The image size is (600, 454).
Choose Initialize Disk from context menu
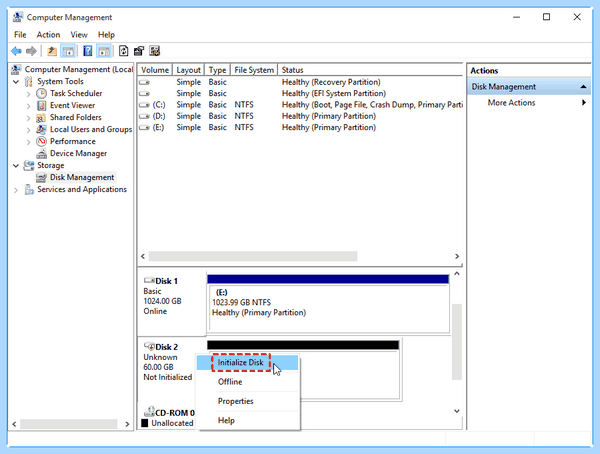click(x=247, y=363)
